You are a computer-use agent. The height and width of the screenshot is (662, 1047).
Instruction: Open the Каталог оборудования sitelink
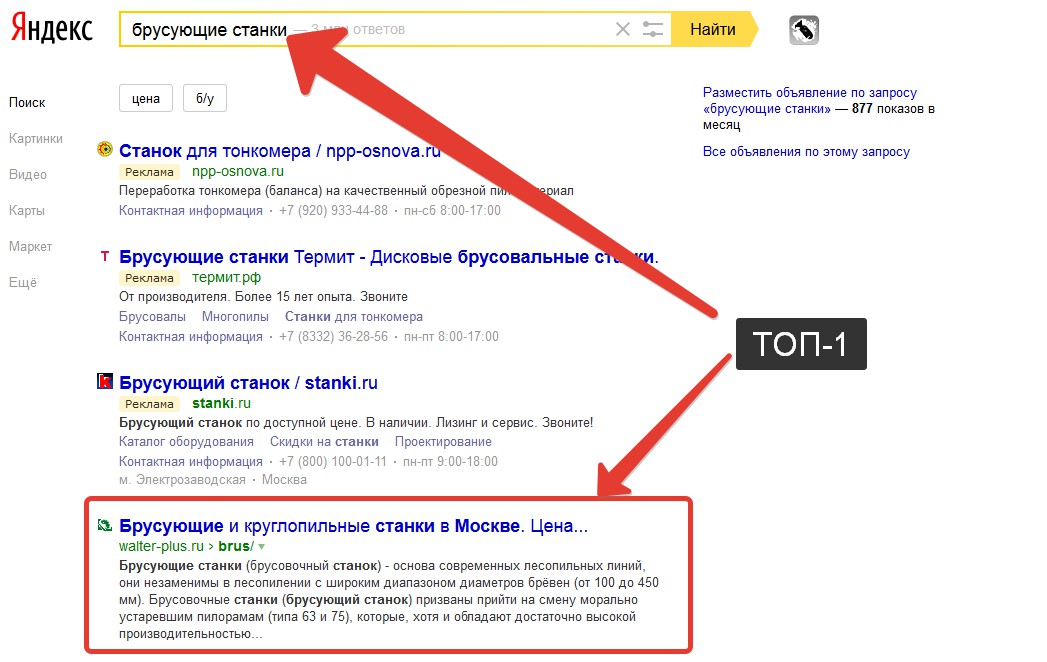pos(186,442)
